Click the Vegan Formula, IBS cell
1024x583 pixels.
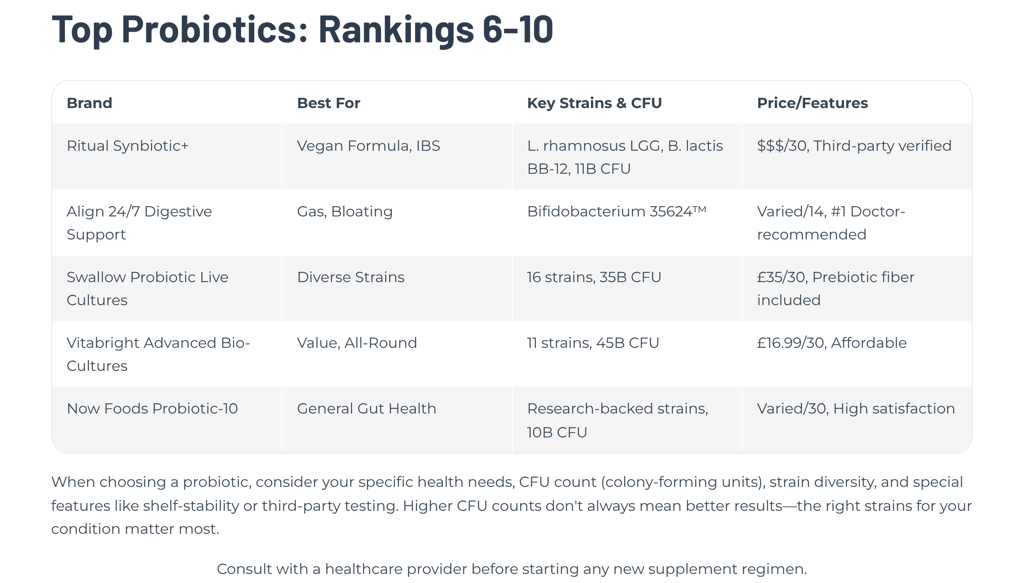[x=397, y=157]
